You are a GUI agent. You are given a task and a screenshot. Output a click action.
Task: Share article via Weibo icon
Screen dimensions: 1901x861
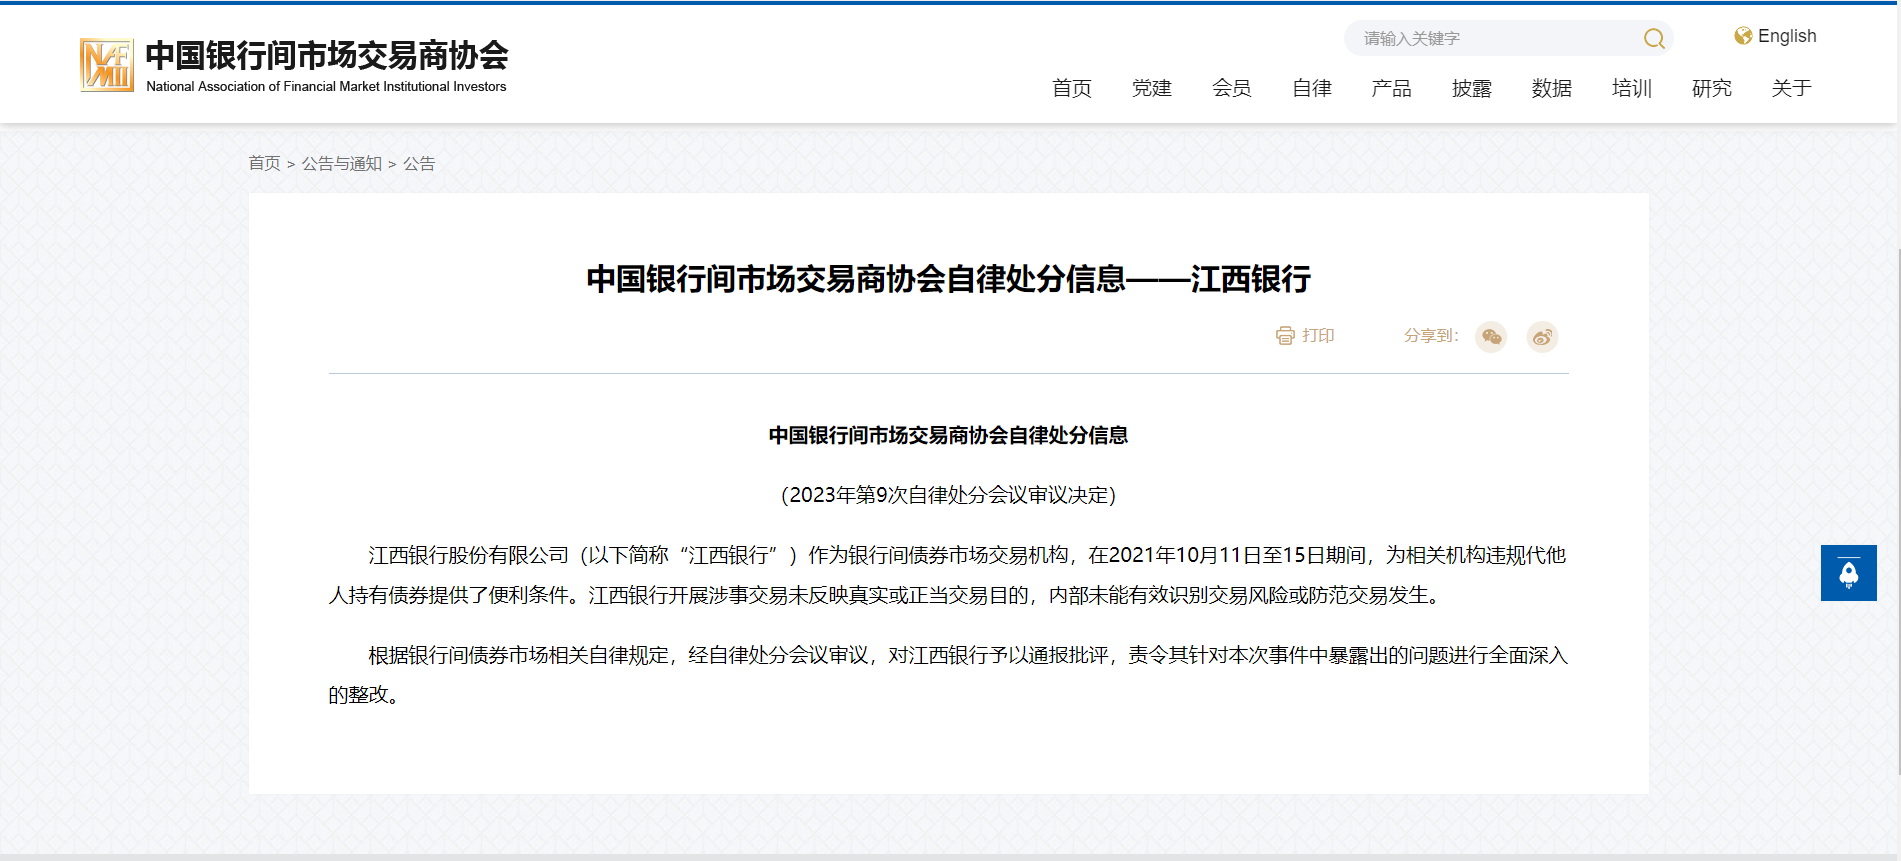click(x=1542, y=337)
